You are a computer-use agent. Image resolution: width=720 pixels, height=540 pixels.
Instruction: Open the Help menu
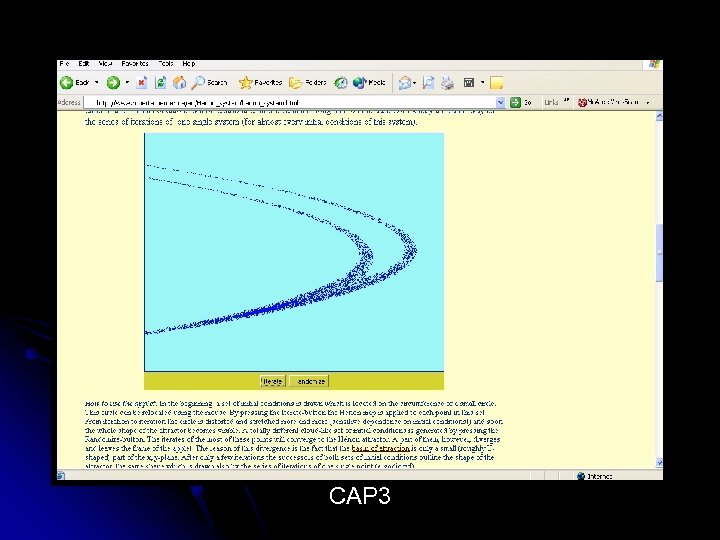click(x=189, y=64)
